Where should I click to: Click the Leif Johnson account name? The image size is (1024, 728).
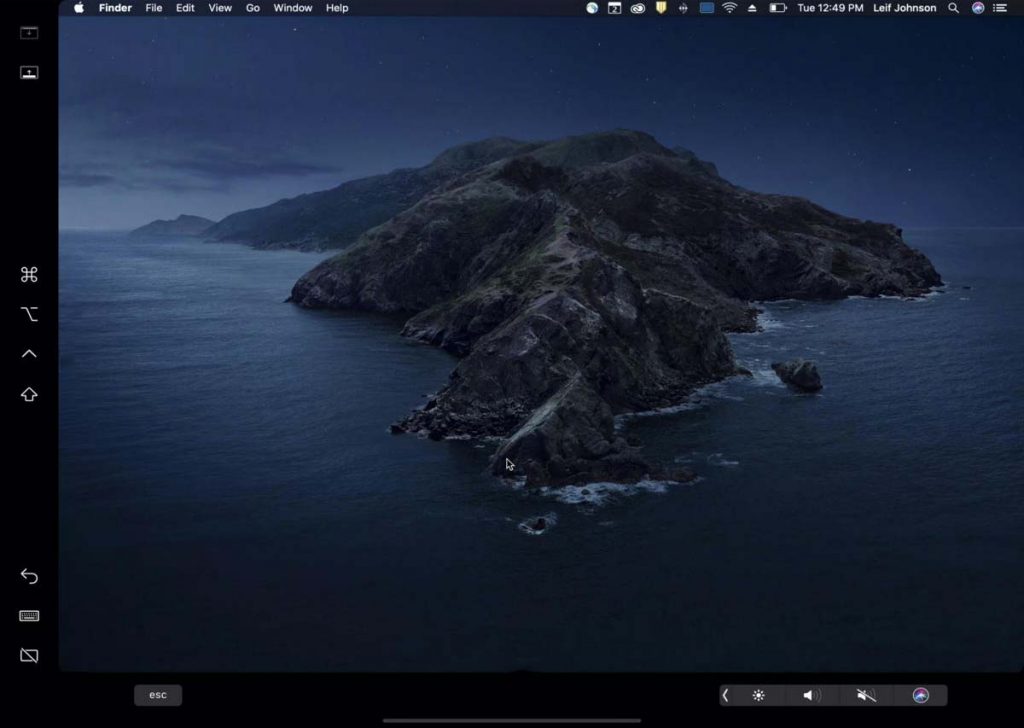pos(905,8)
